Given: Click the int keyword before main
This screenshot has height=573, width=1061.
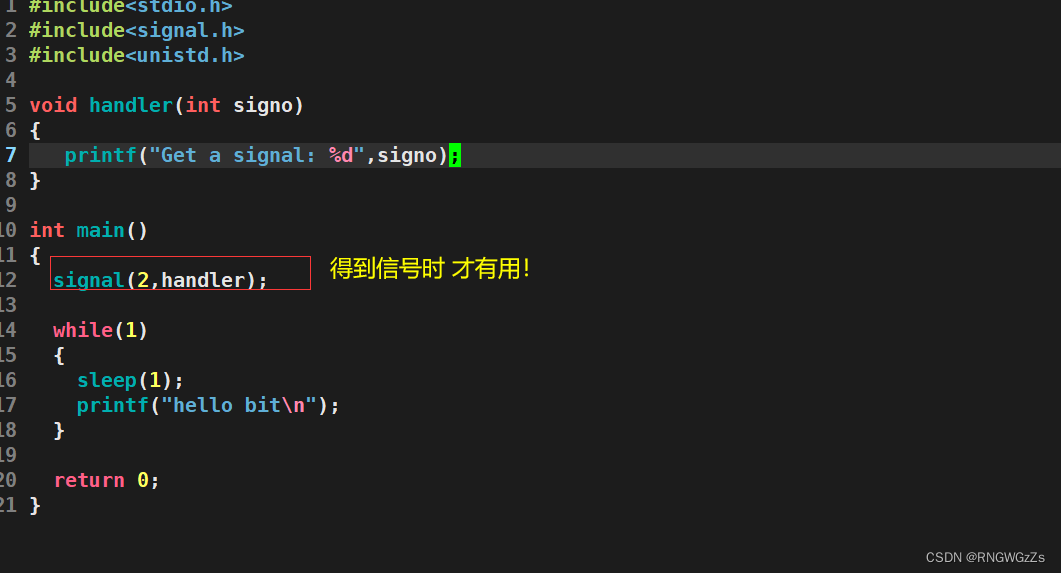Looking at the screenshot, I should [x=47, y=230].
